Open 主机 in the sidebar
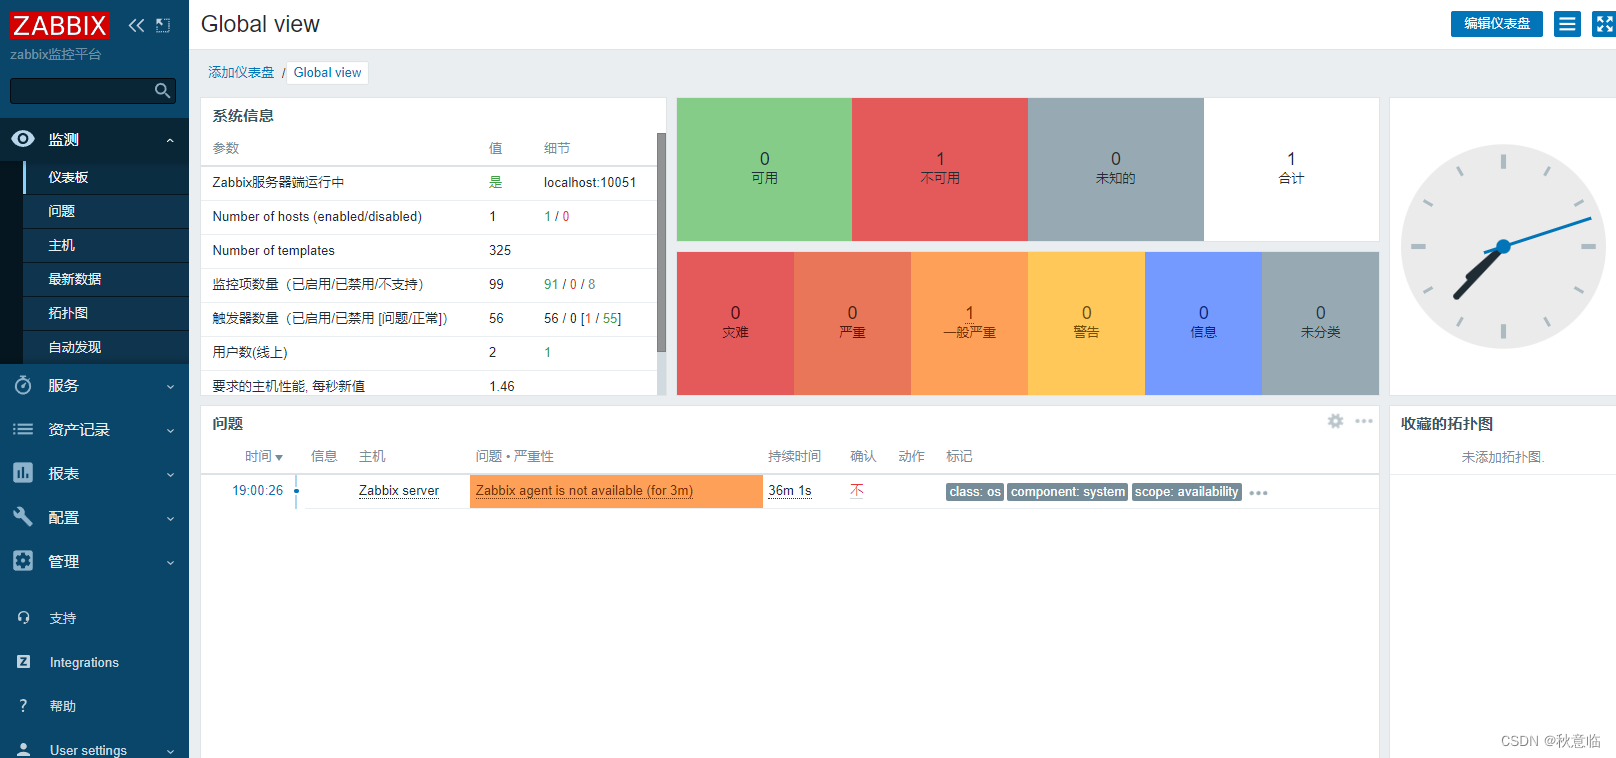 pos(106,245)
